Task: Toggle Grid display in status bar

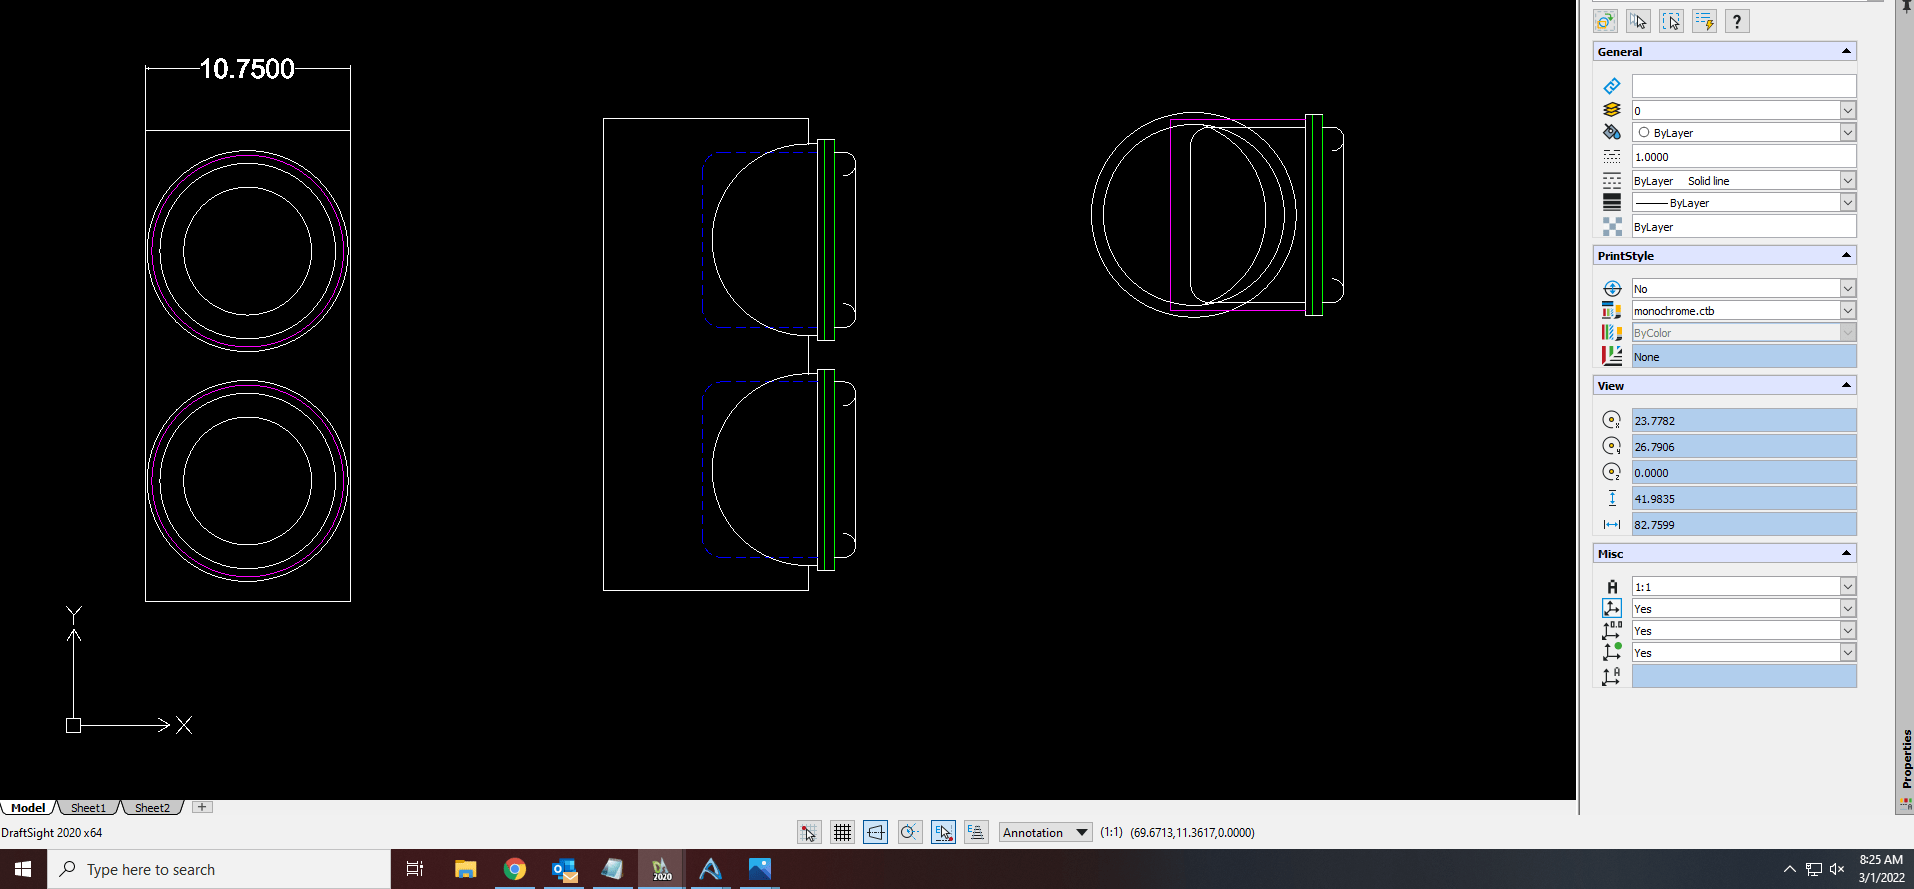Action: [842, 832]
